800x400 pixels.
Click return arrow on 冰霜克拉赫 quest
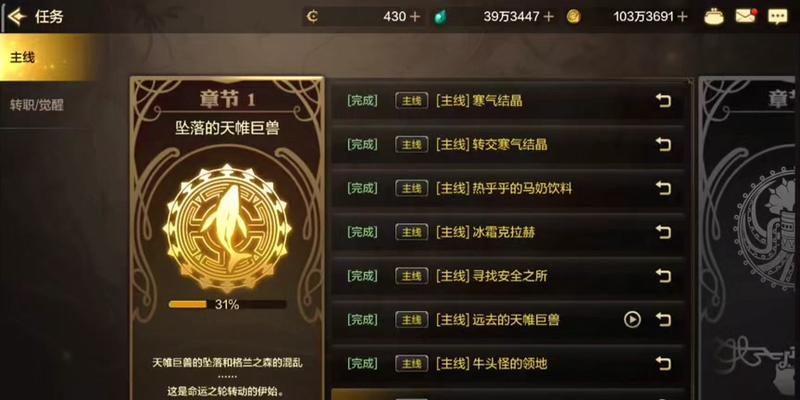point(663,232)
